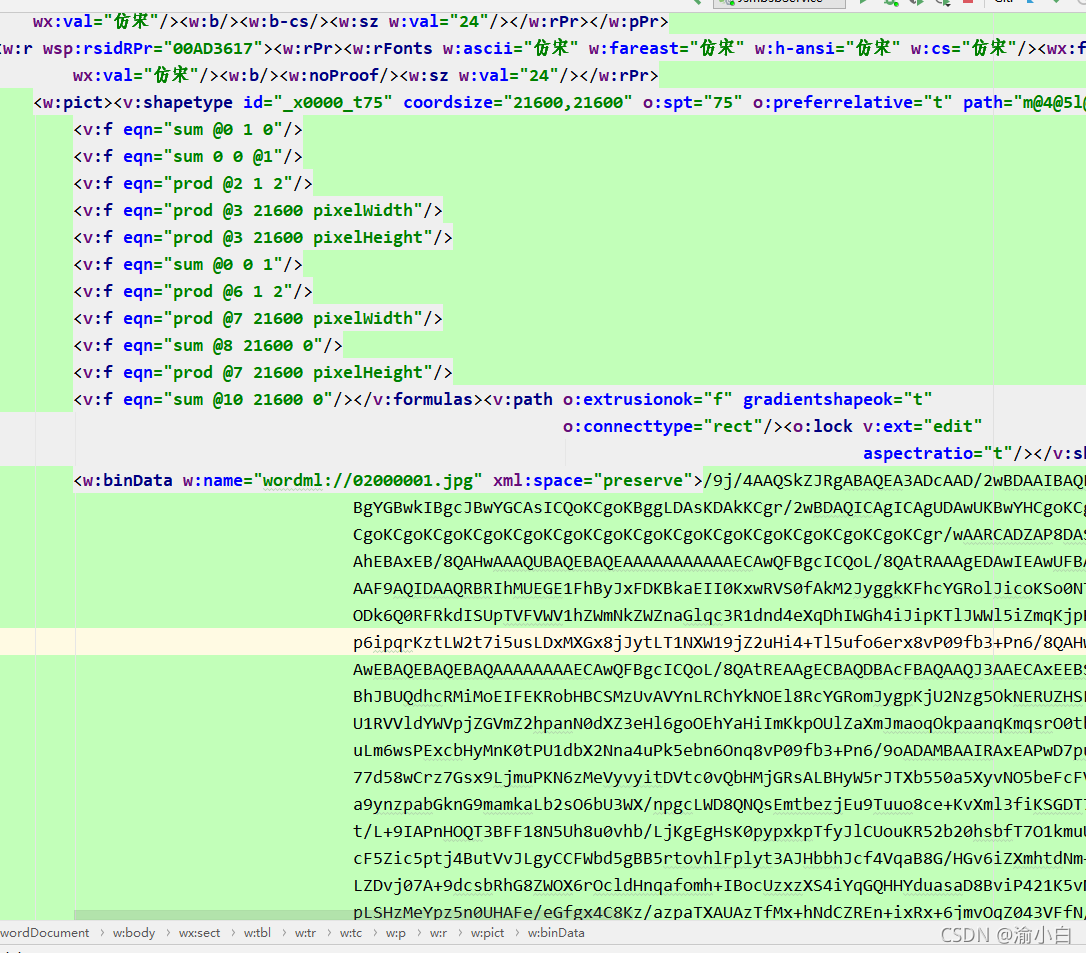
Task: Click the "prod @3 21600 pixelWidth" line
Action: click(x=258, y=211)
